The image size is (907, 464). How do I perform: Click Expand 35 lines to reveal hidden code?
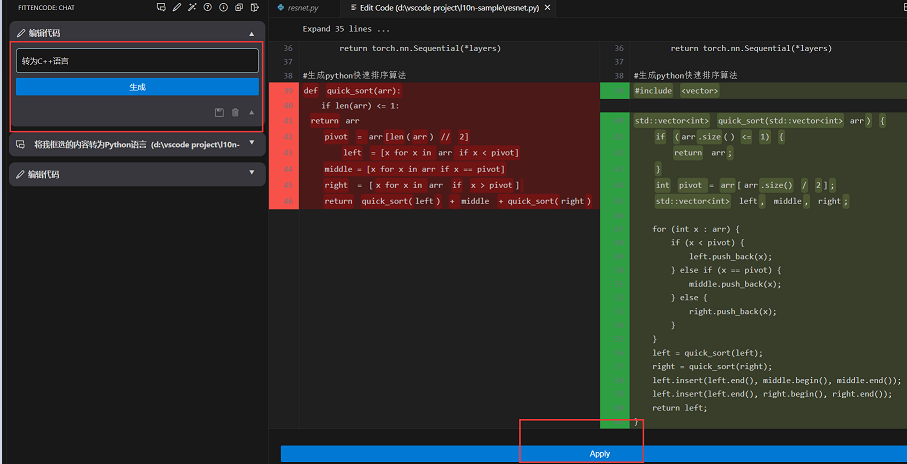346,29
